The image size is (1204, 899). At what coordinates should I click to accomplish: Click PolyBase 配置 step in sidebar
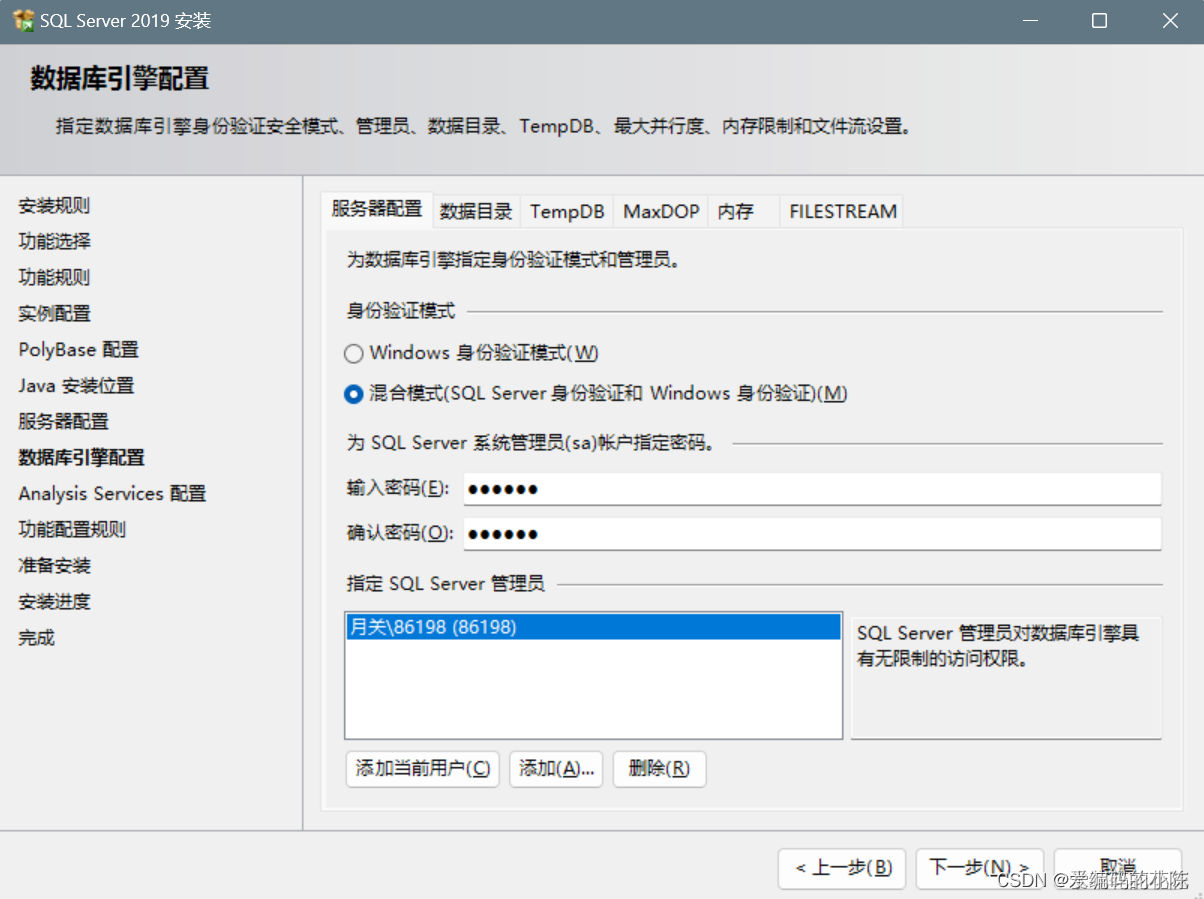tap(78, 350)
